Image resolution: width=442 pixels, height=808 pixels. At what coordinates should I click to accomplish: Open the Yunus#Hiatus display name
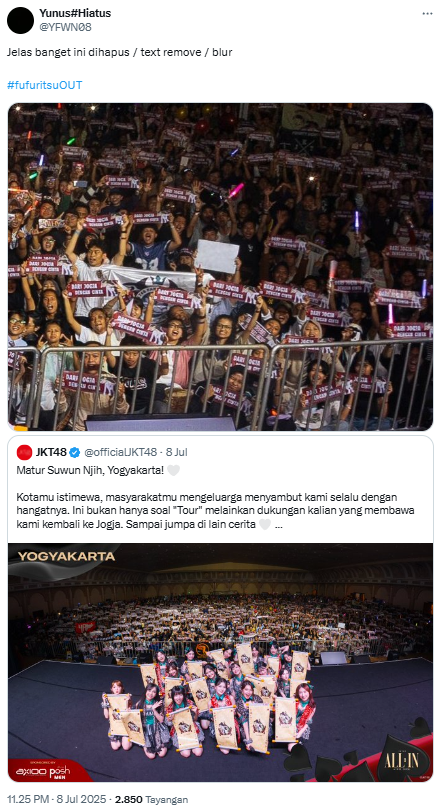point(75,13)
